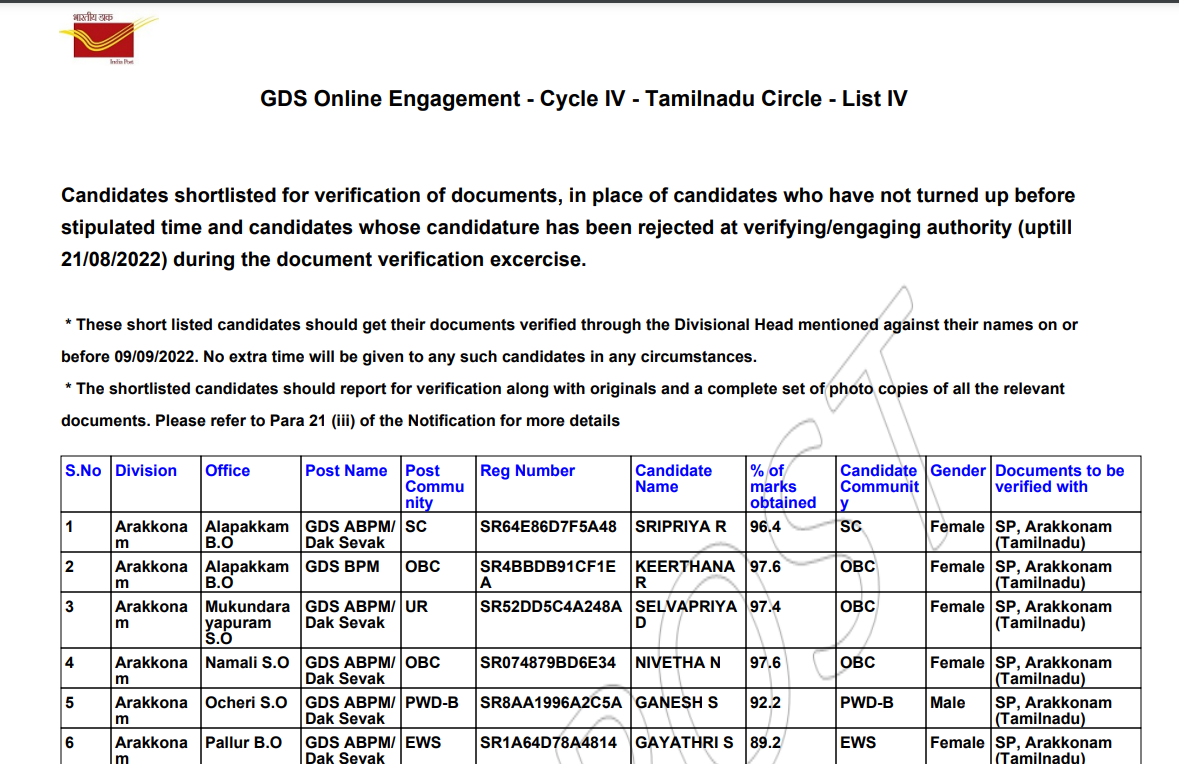Select reg number SR4BBDB91CF1EA
Image resolution: width=1179 pixels, height=764 pixels.
(548, 575)
